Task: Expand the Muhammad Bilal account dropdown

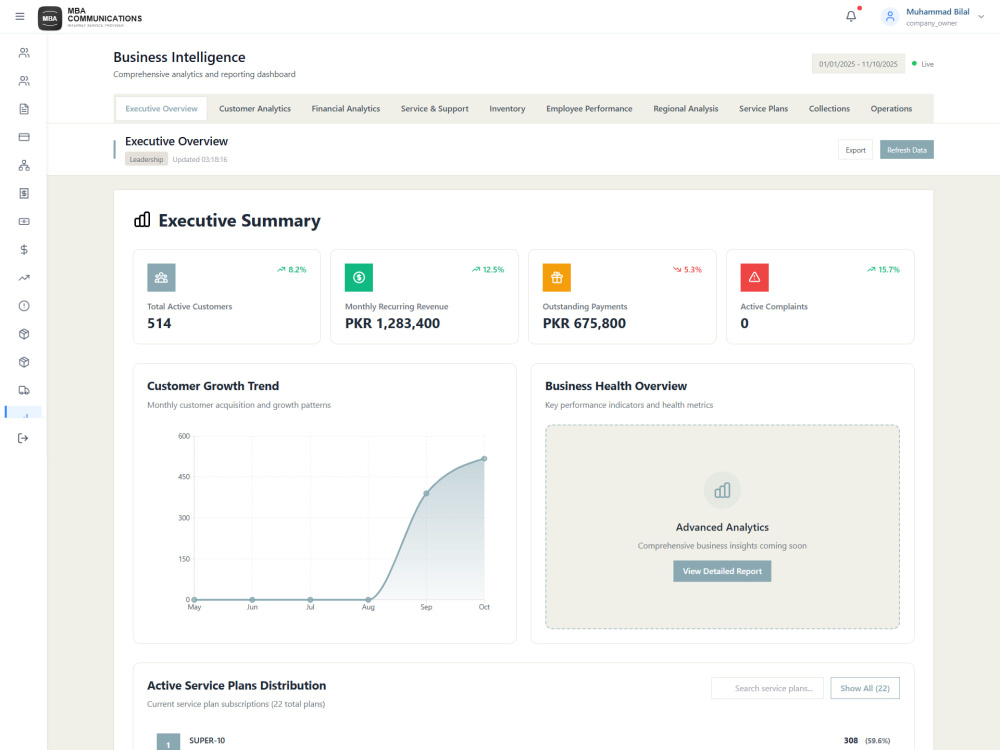Action: click(981, 17)
